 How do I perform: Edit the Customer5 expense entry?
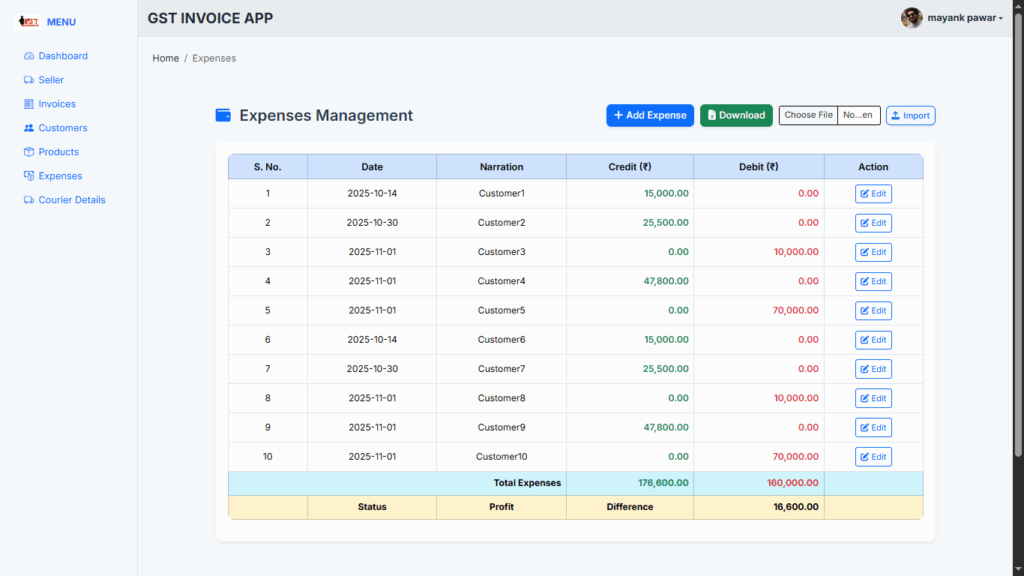(873, 311)
